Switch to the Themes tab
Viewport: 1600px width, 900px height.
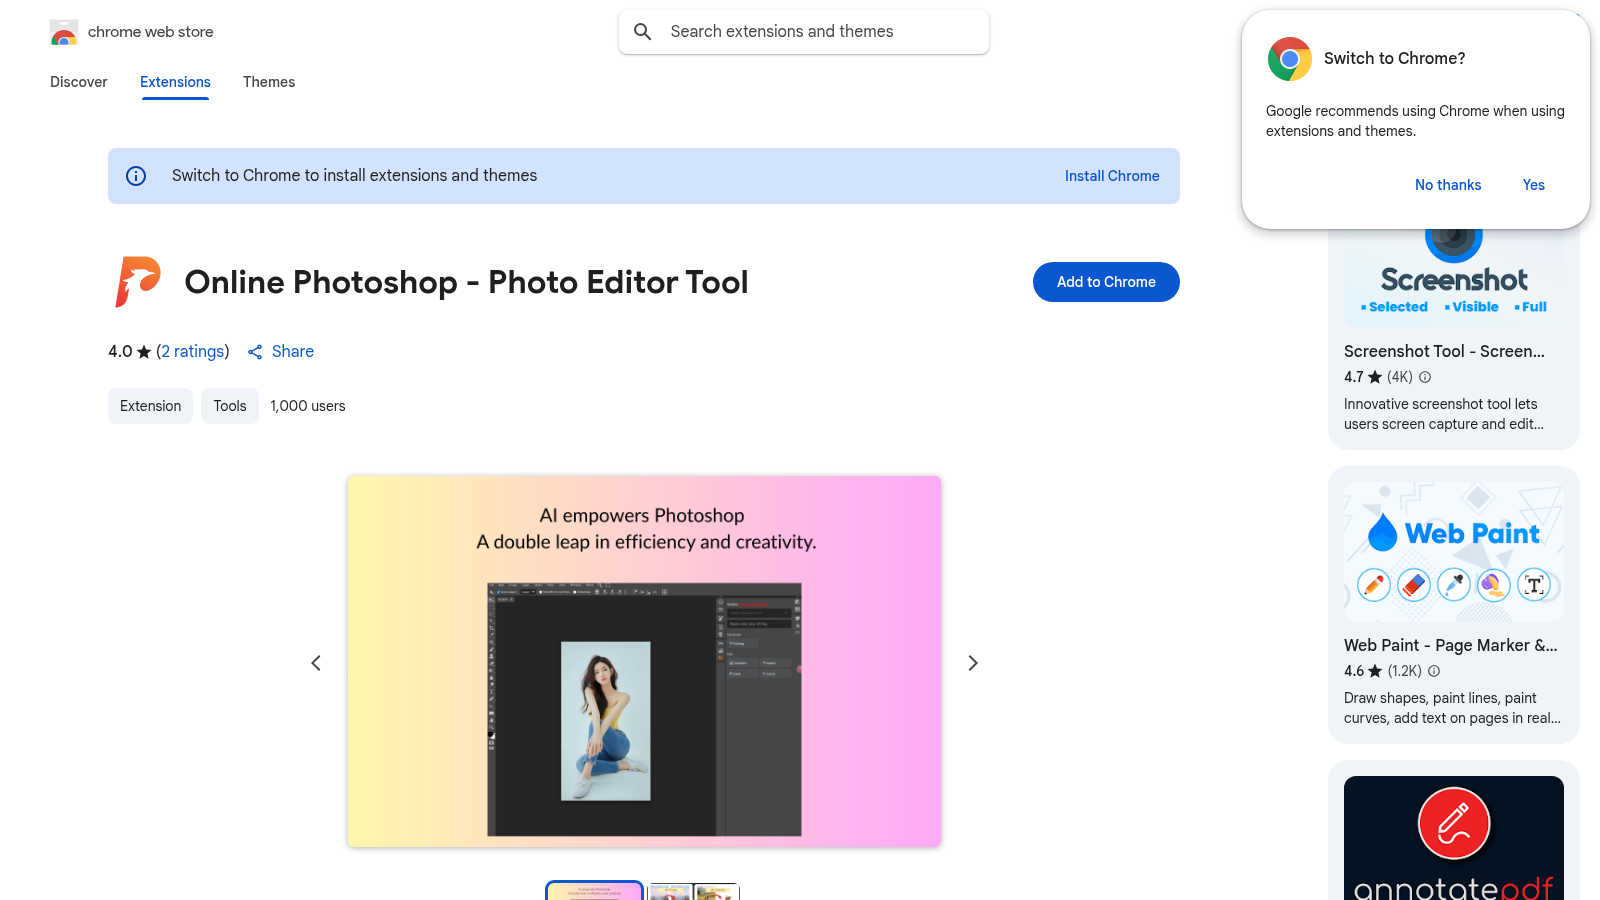tap(269, 82)
